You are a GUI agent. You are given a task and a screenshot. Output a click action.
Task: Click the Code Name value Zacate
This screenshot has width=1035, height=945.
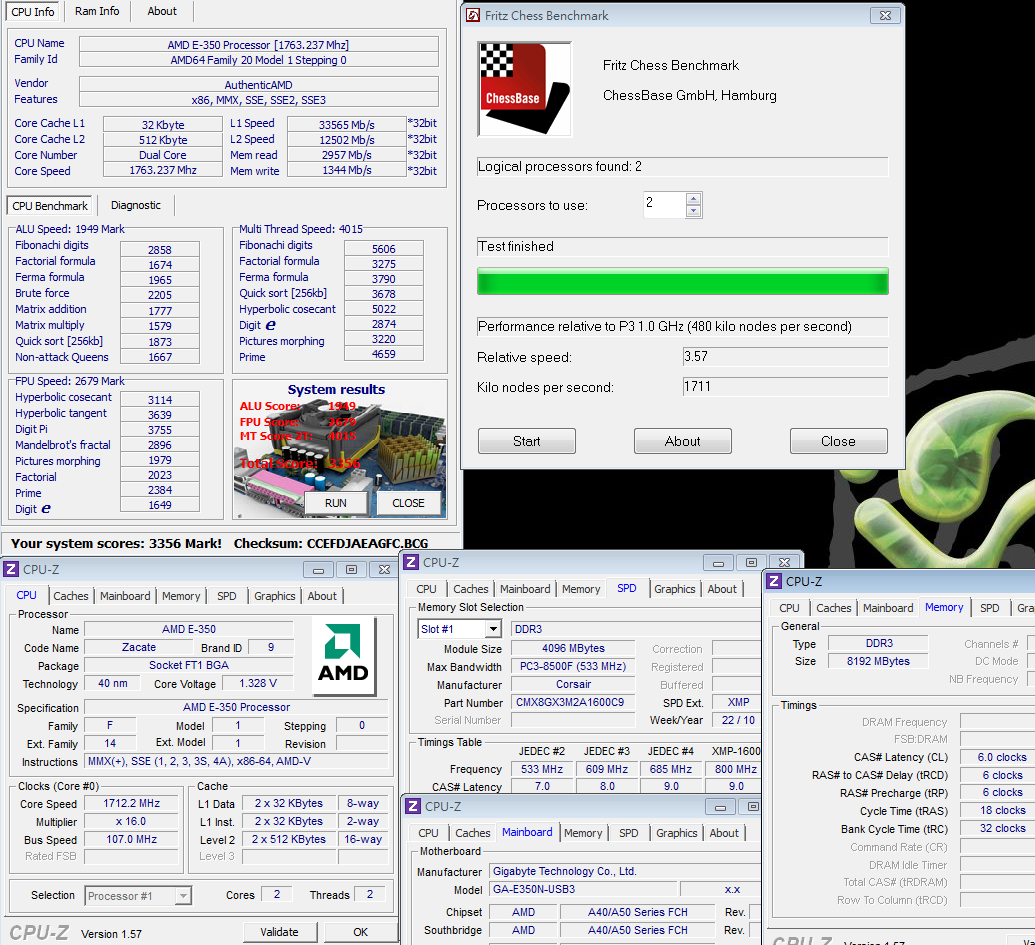139,647
